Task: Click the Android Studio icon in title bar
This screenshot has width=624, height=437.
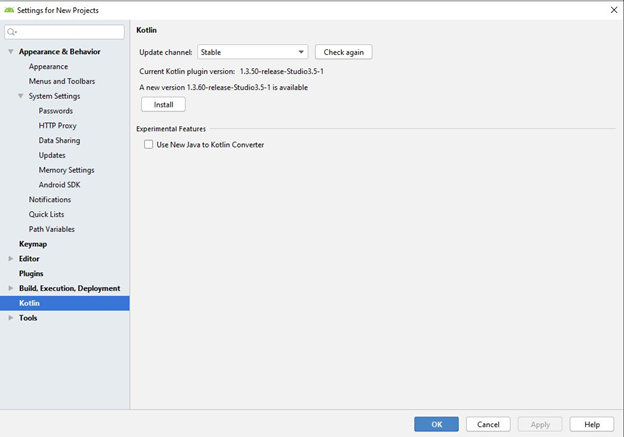Action: click(x=9, y=10)
